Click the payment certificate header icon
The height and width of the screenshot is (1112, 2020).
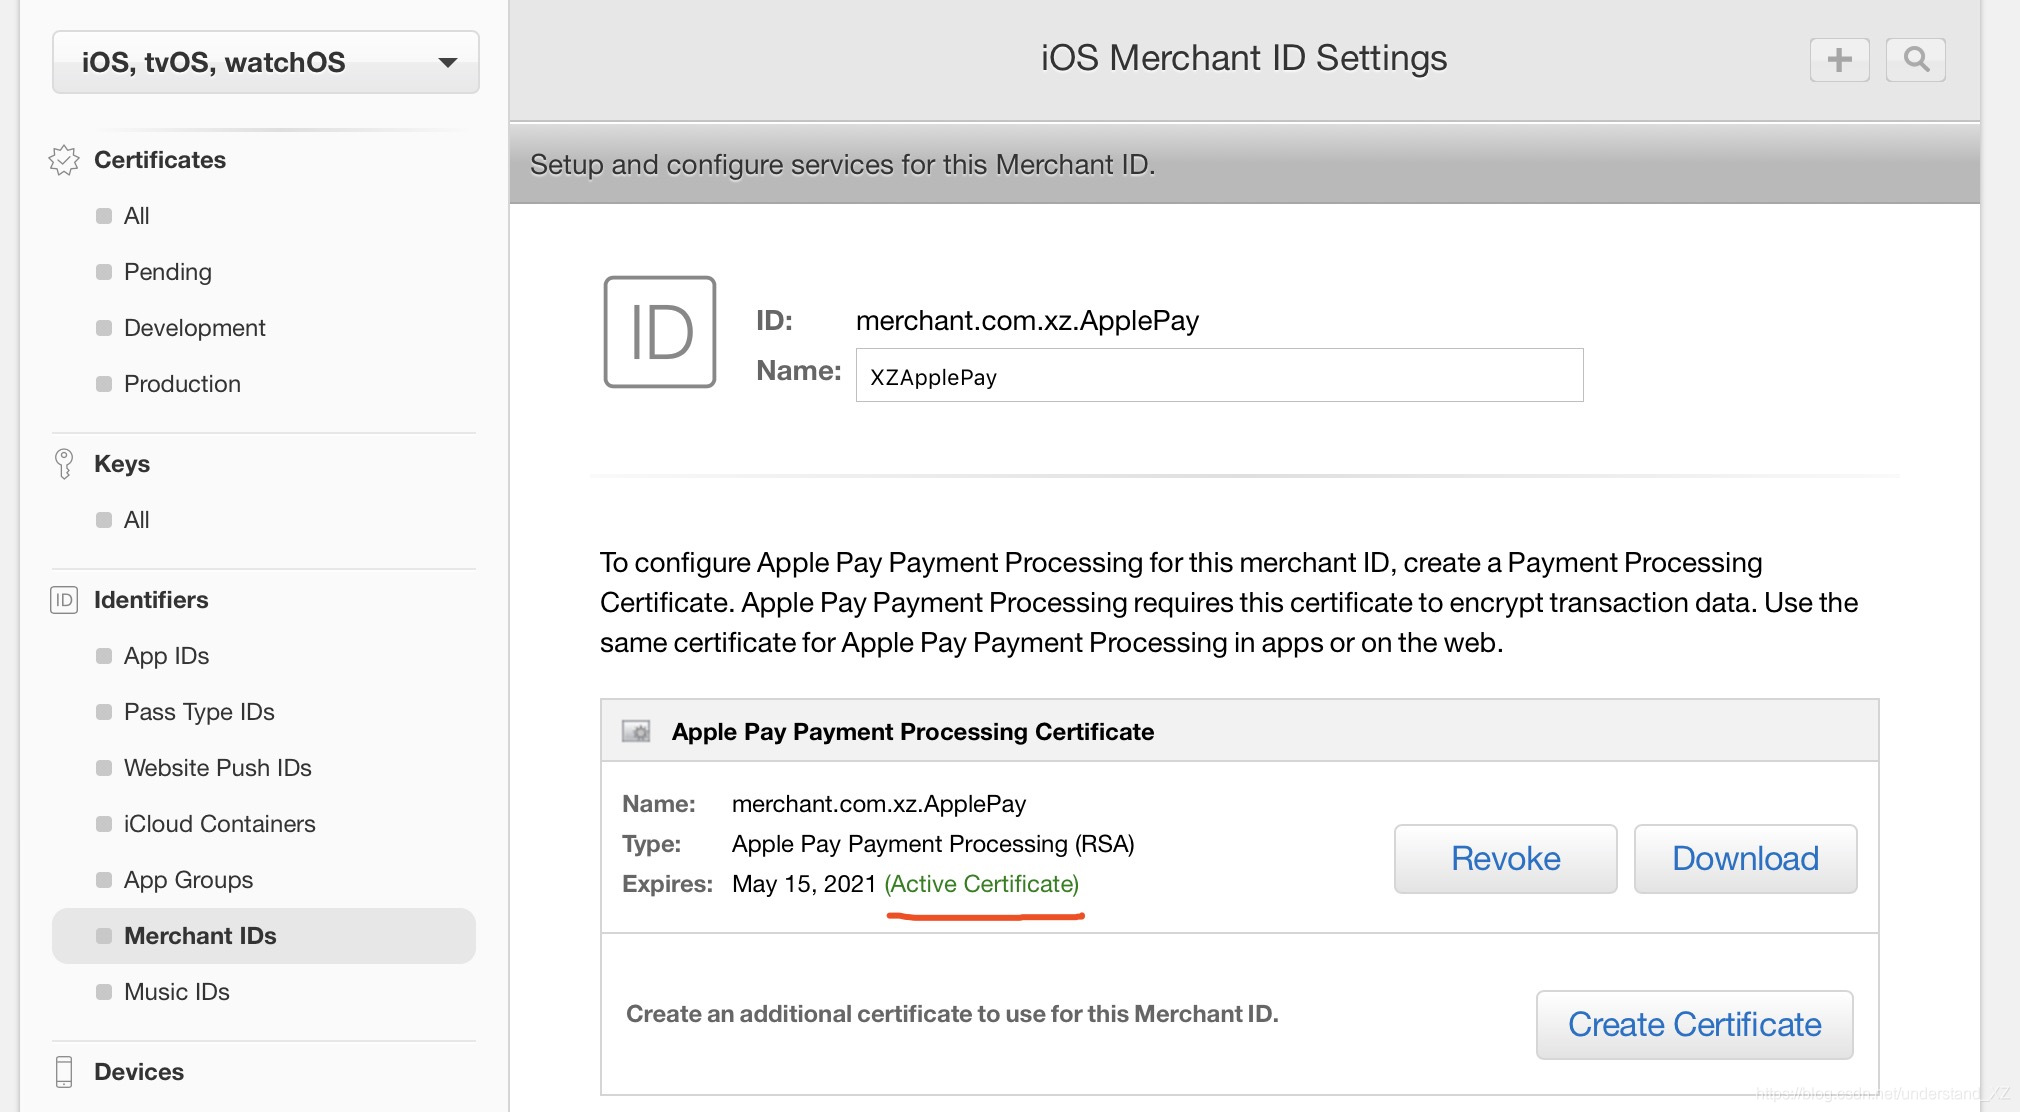[636, 732]
